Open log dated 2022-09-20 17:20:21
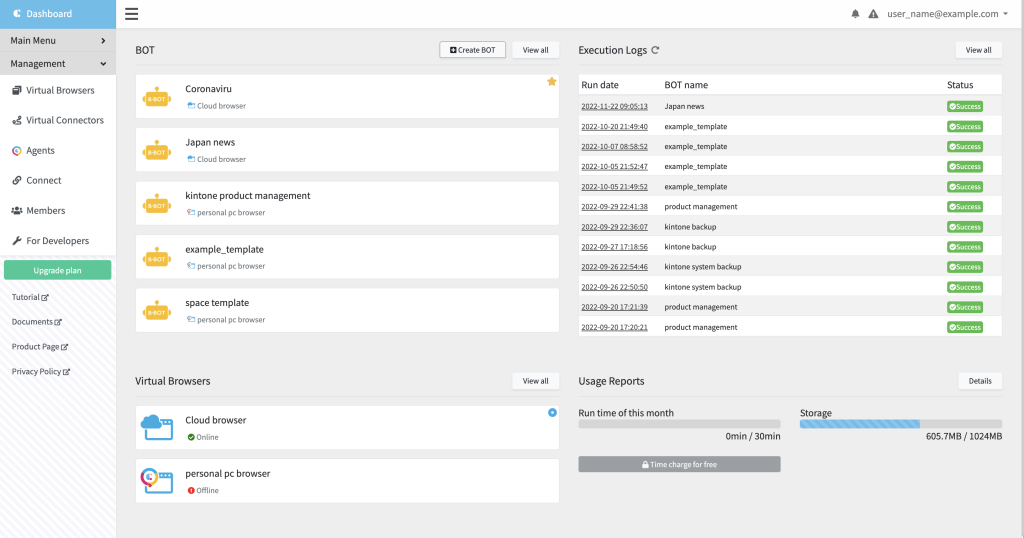The image size is (1024, 538). point(615,327)
